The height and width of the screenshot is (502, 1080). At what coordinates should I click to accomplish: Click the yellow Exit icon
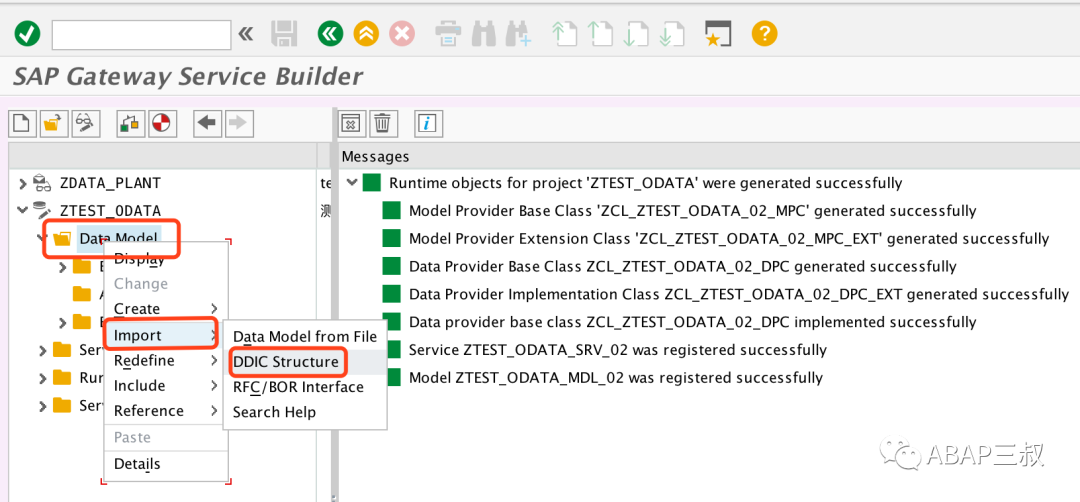point(366,33)
